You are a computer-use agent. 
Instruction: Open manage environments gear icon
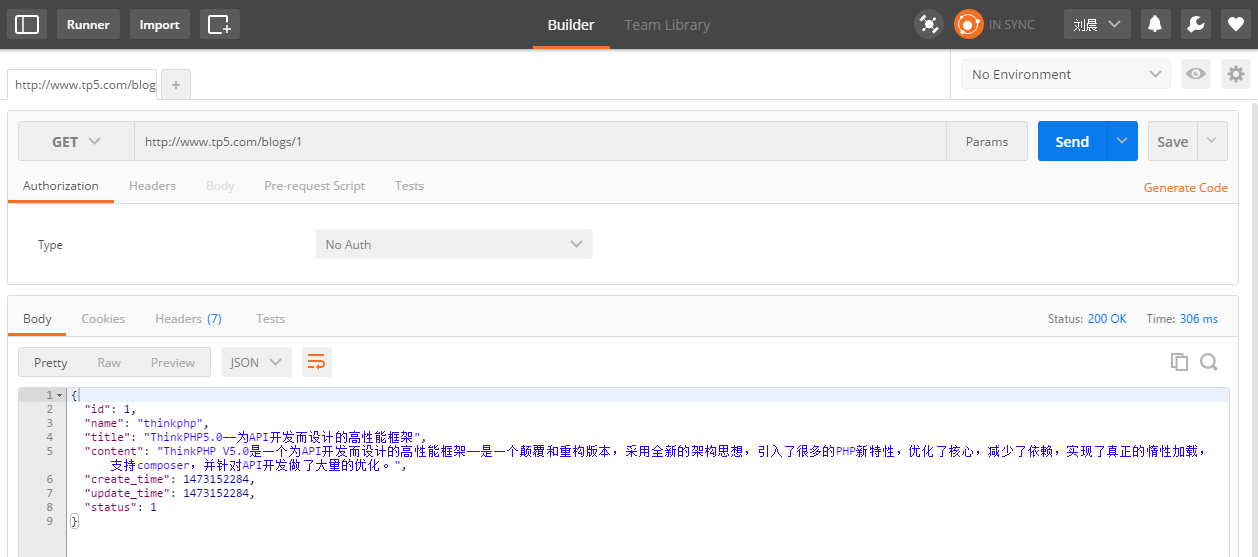[x=1236, y=74]
